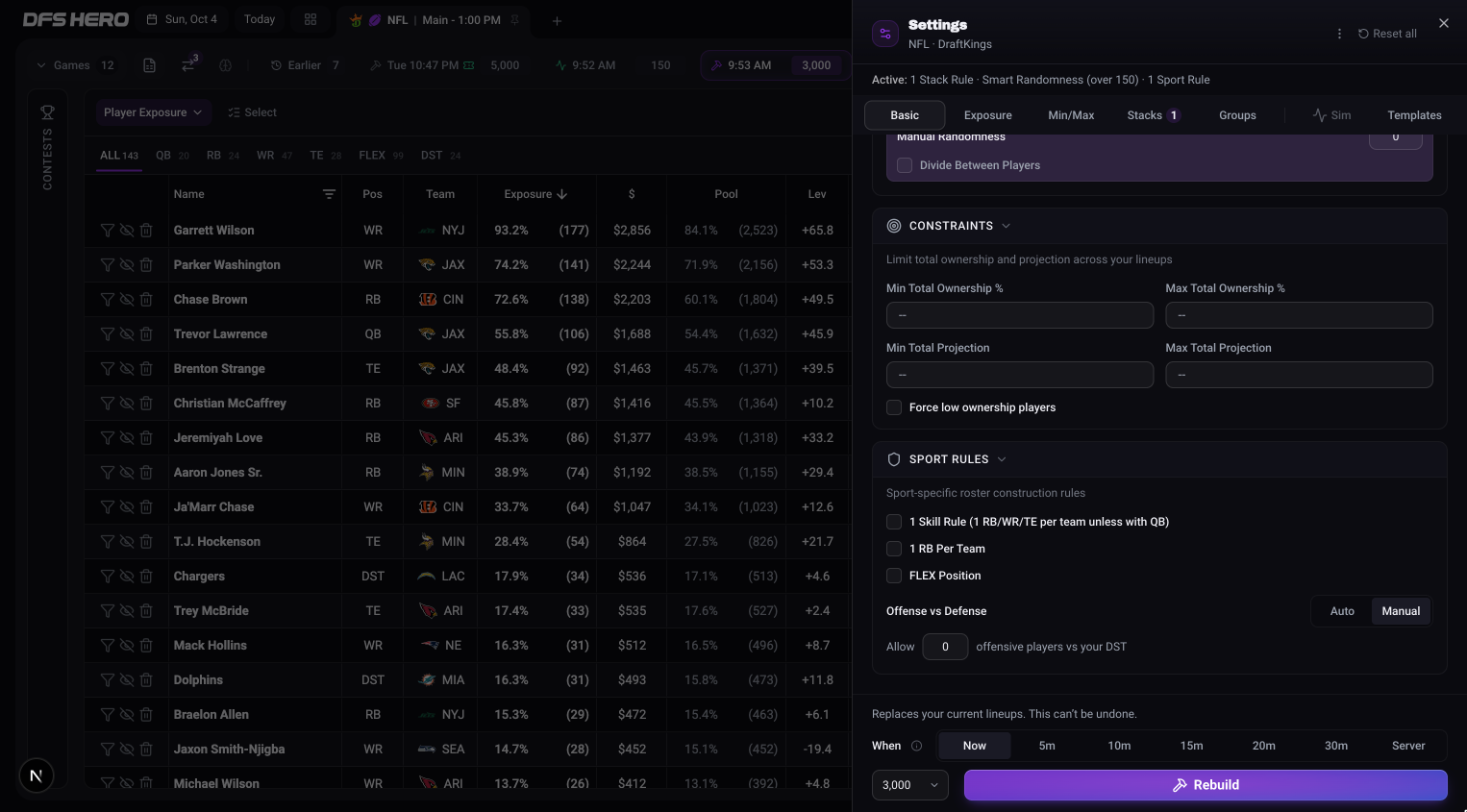Click the info icon in the games toolbar
The width and height of the screenshot is (1467, 812).
225,65
